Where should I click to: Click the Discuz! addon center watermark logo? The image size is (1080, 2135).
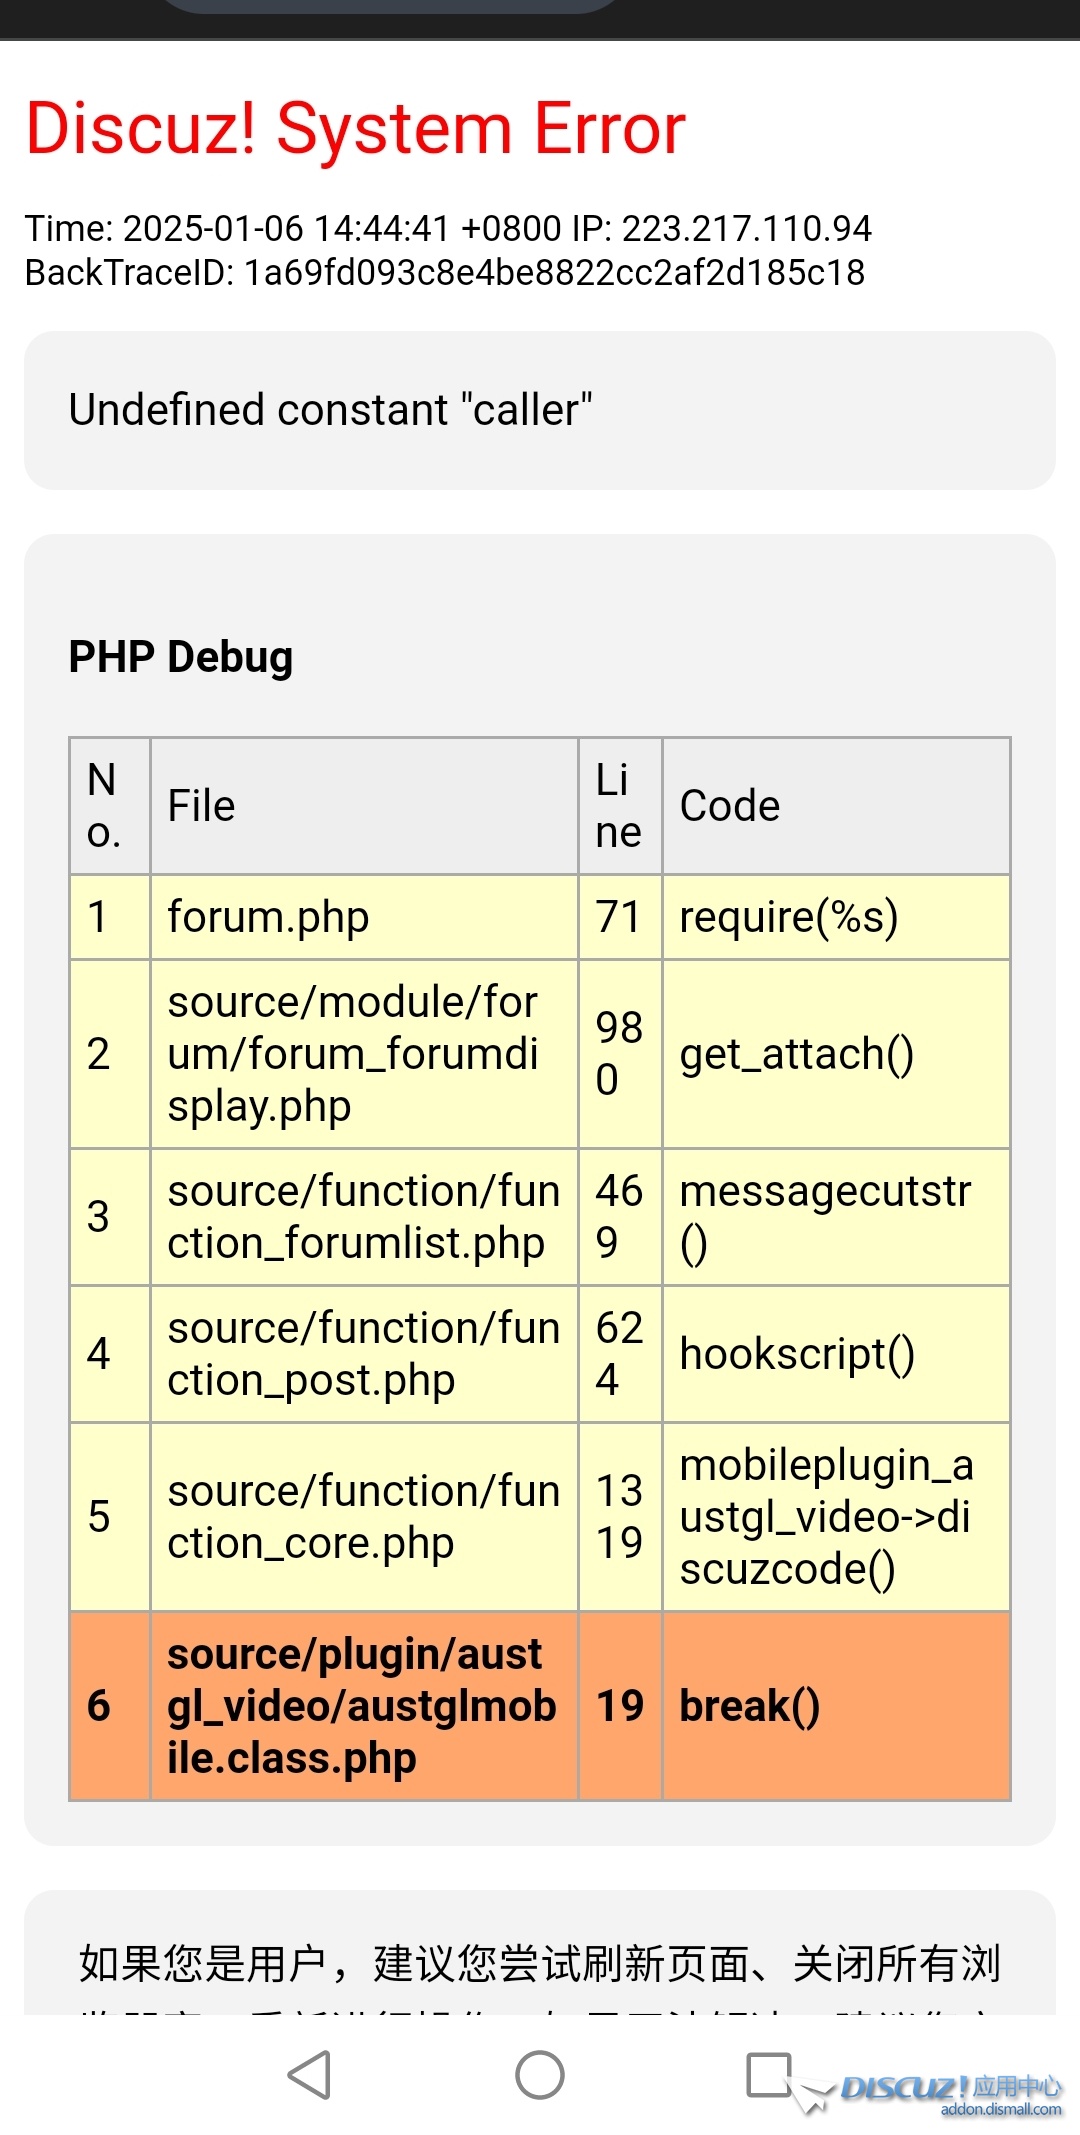(950, 2093)
